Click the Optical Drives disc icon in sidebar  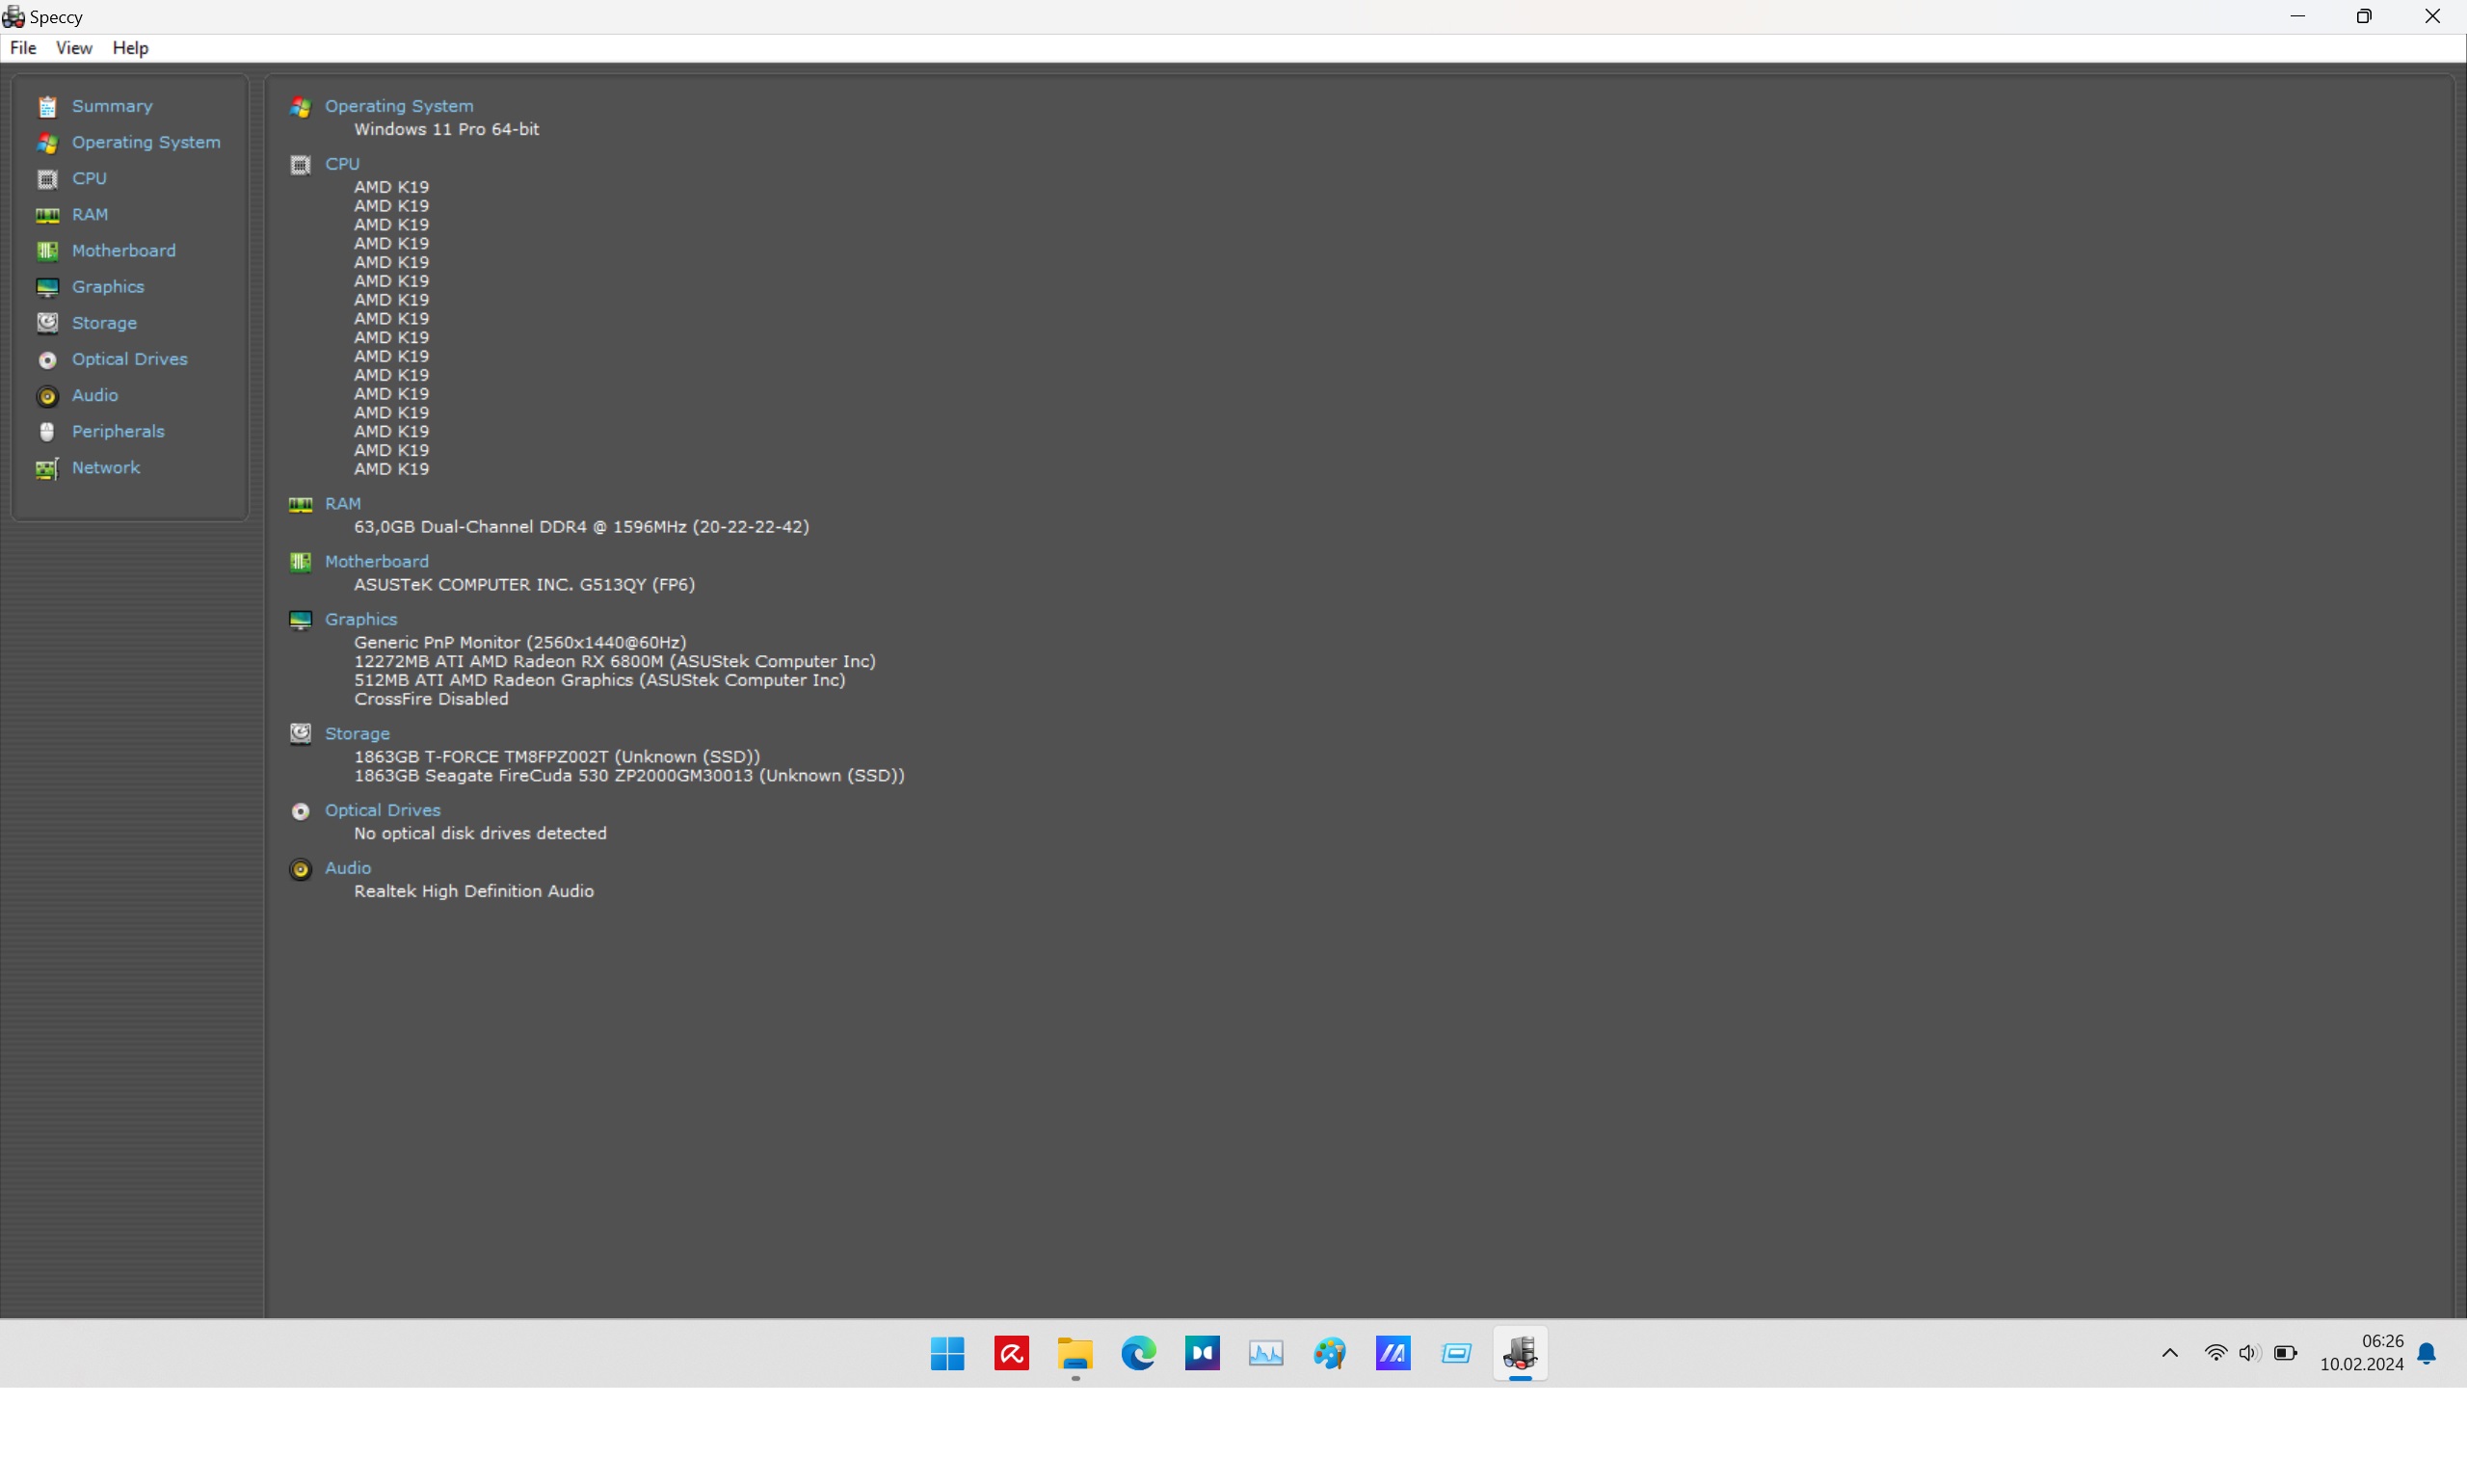click(x=47, y=360)
